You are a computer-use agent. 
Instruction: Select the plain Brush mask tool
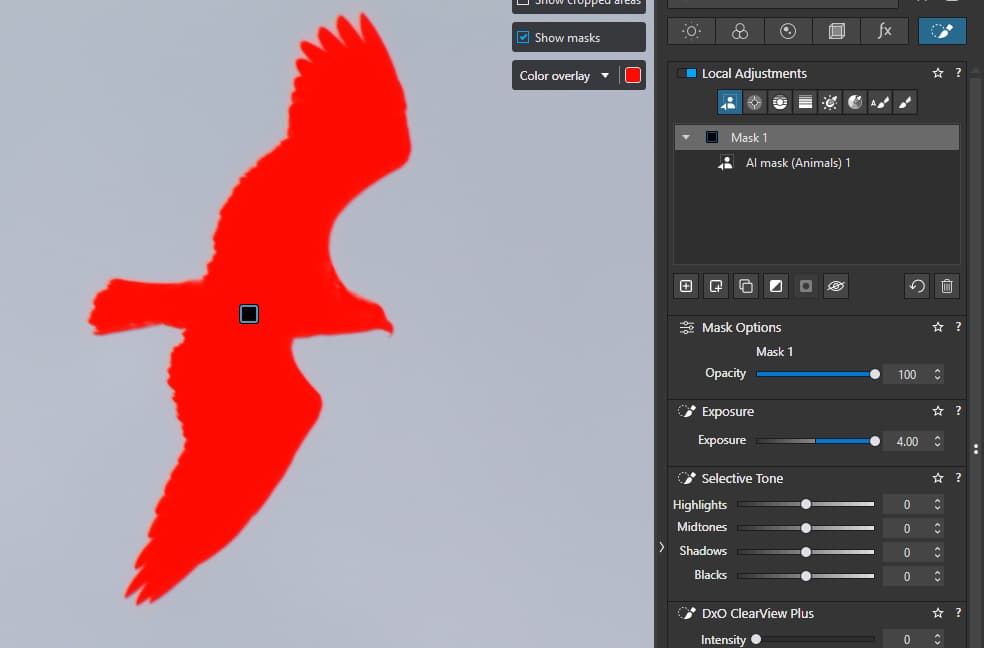(904, 102)
